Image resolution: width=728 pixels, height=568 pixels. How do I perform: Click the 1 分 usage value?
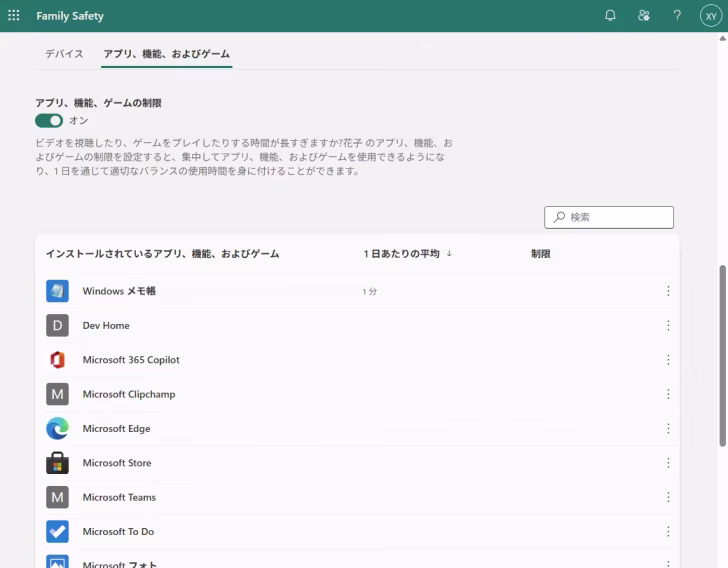tap(370, 291)
